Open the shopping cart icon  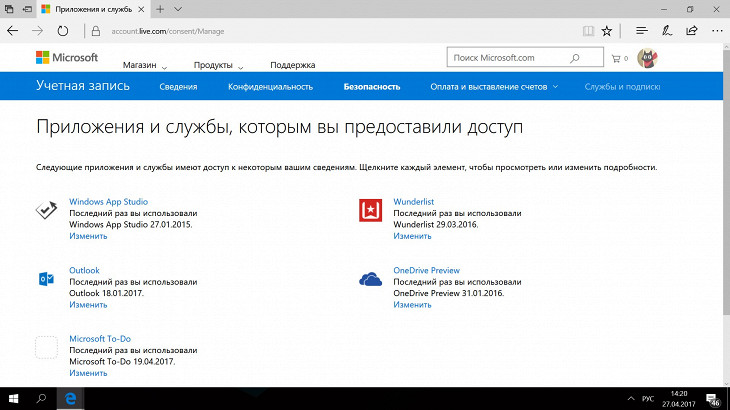[617, 58]
